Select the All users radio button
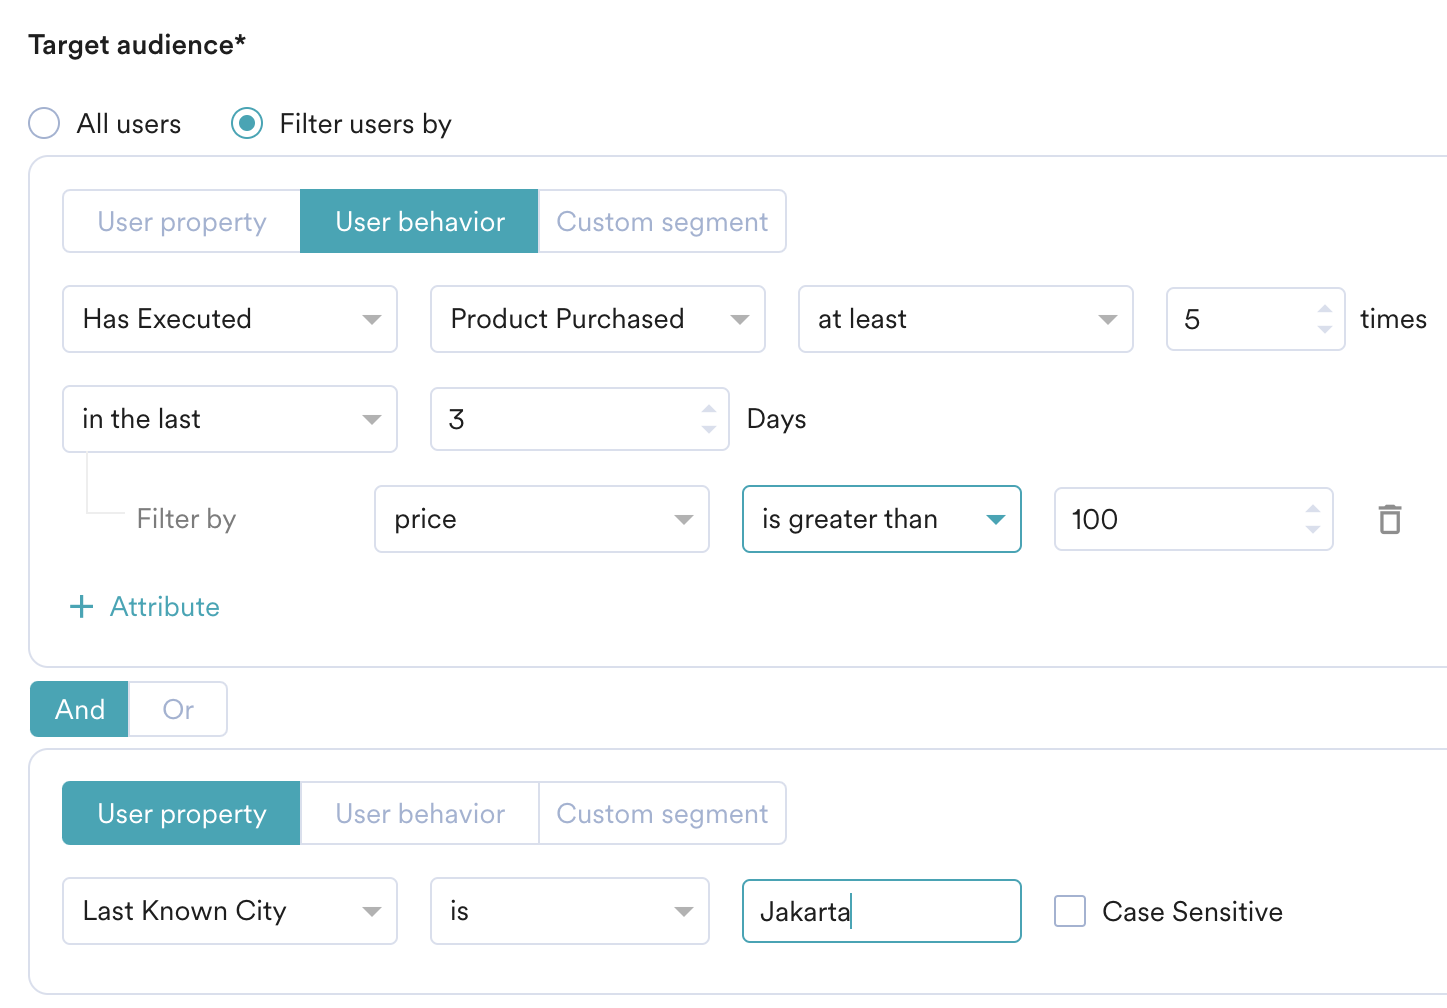The height and width of the screenshot is (1008, 1447). 44,124
